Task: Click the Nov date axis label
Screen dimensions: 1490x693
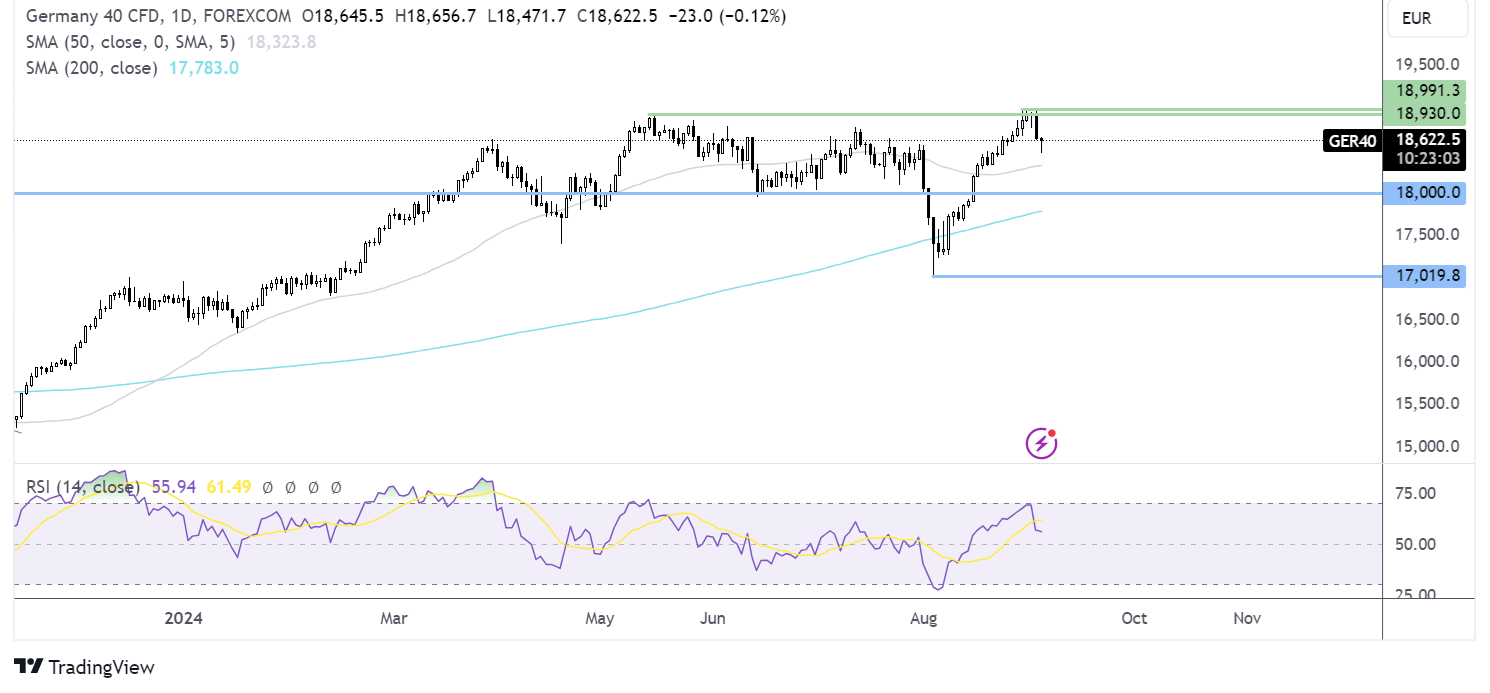Action: click(1246, 619)
